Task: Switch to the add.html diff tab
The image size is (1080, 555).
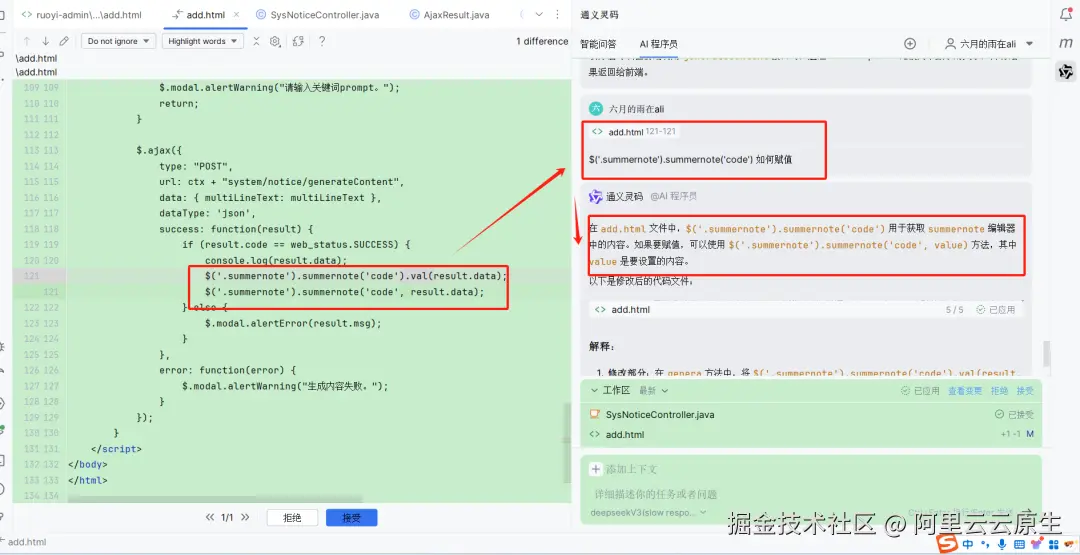Action: click(203, 14)
